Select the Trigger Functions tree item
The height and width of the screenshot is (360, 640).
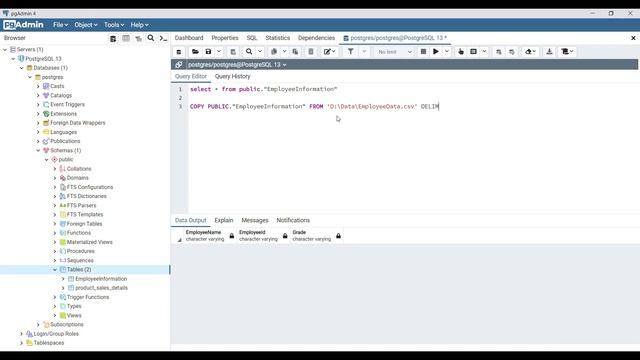(x=88, y=297)
